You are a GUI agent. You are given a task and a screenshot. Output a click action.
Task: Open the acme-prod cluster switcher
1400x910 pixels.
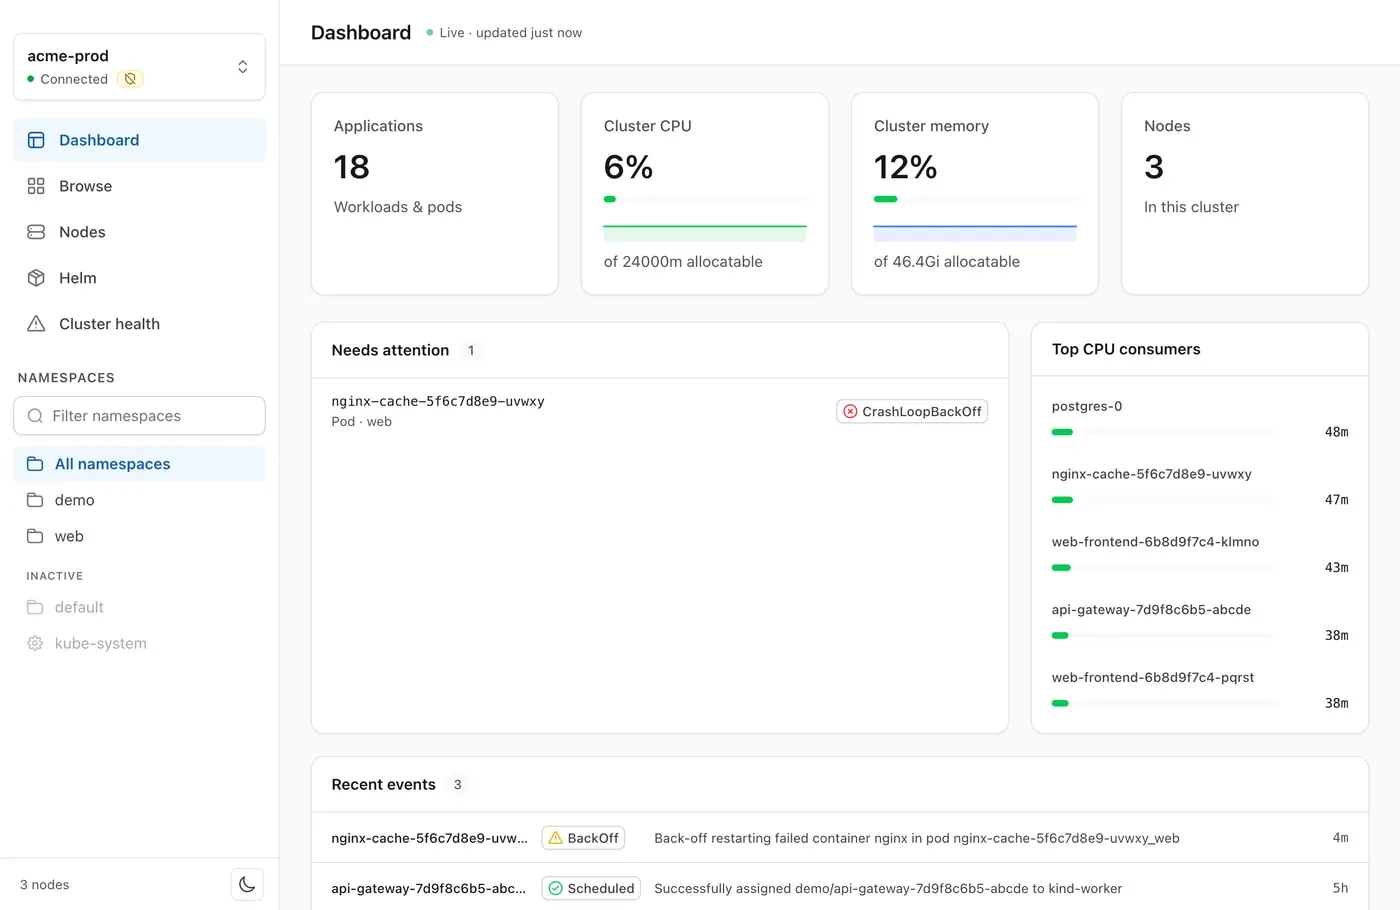click(x=139, y=67)
